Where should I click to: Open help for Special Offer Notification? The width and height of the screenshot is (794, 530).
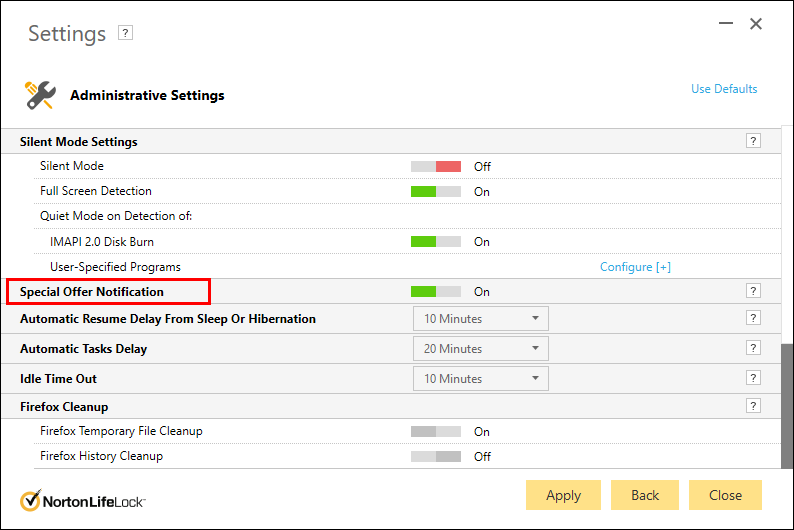pos(753,291)
